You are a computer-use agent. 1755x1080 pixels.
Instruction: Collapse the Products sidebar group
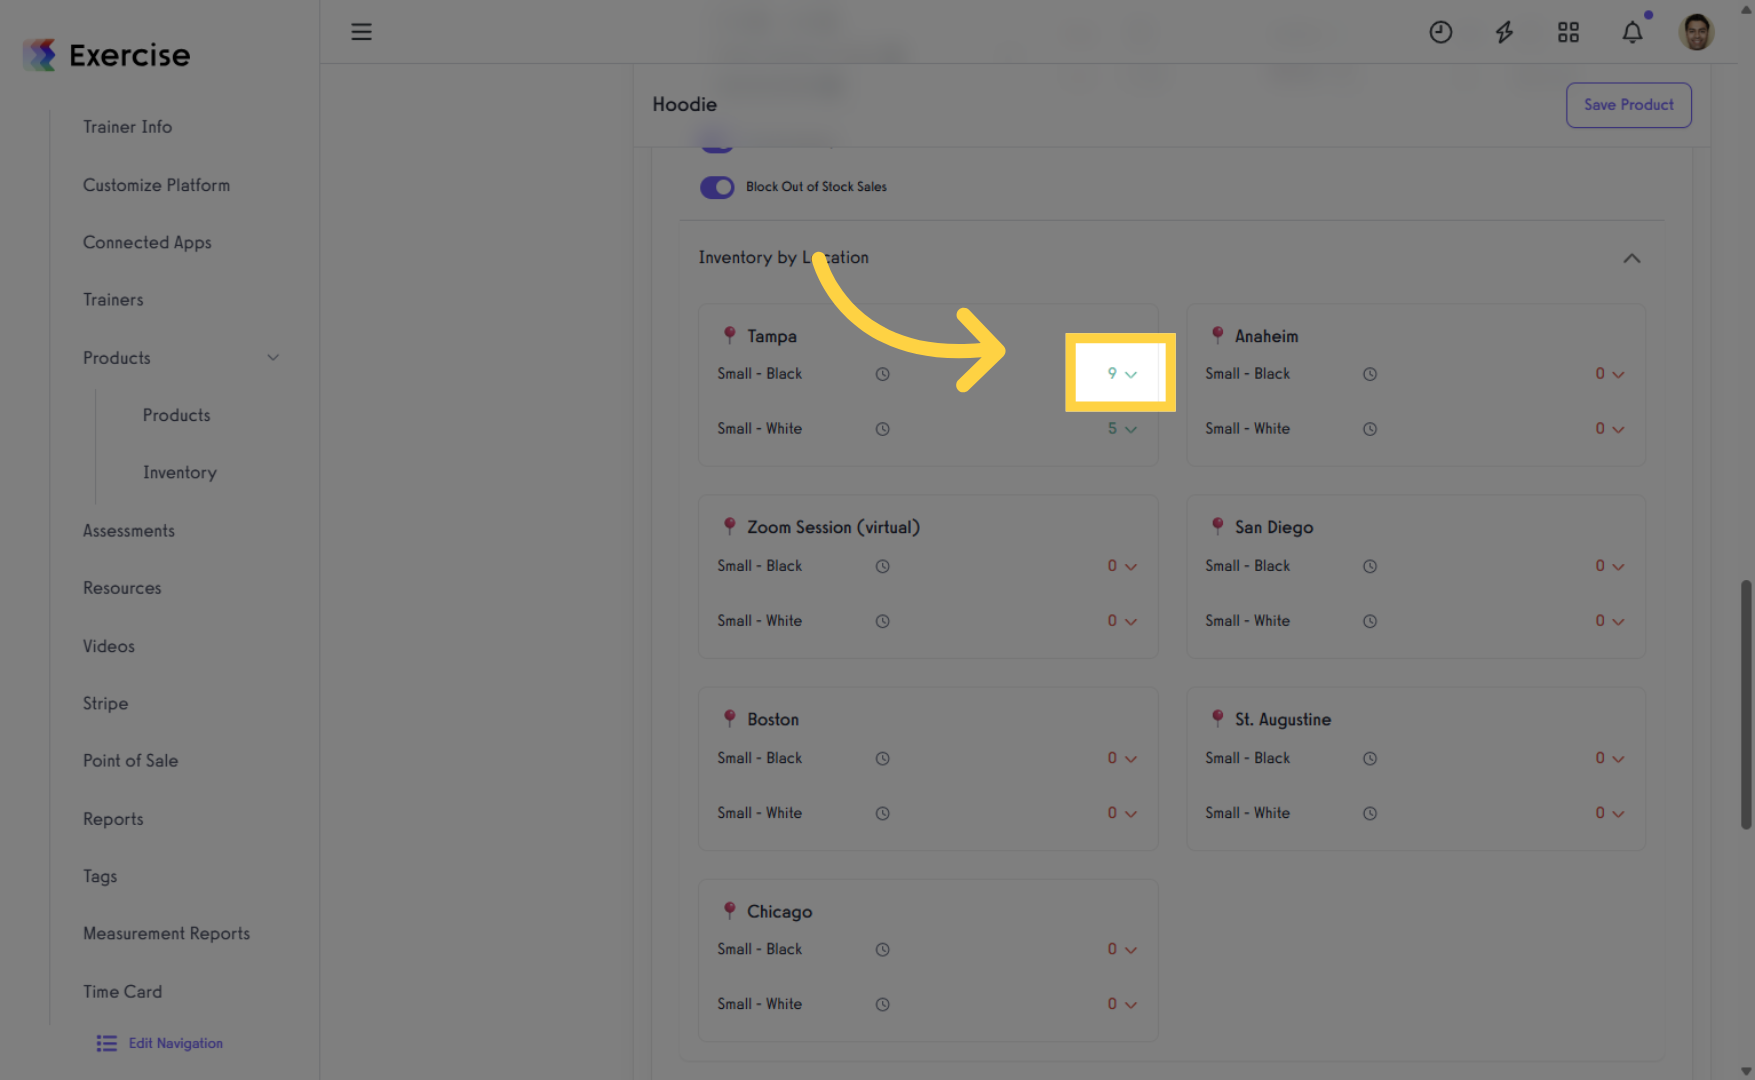coord(272,357)
